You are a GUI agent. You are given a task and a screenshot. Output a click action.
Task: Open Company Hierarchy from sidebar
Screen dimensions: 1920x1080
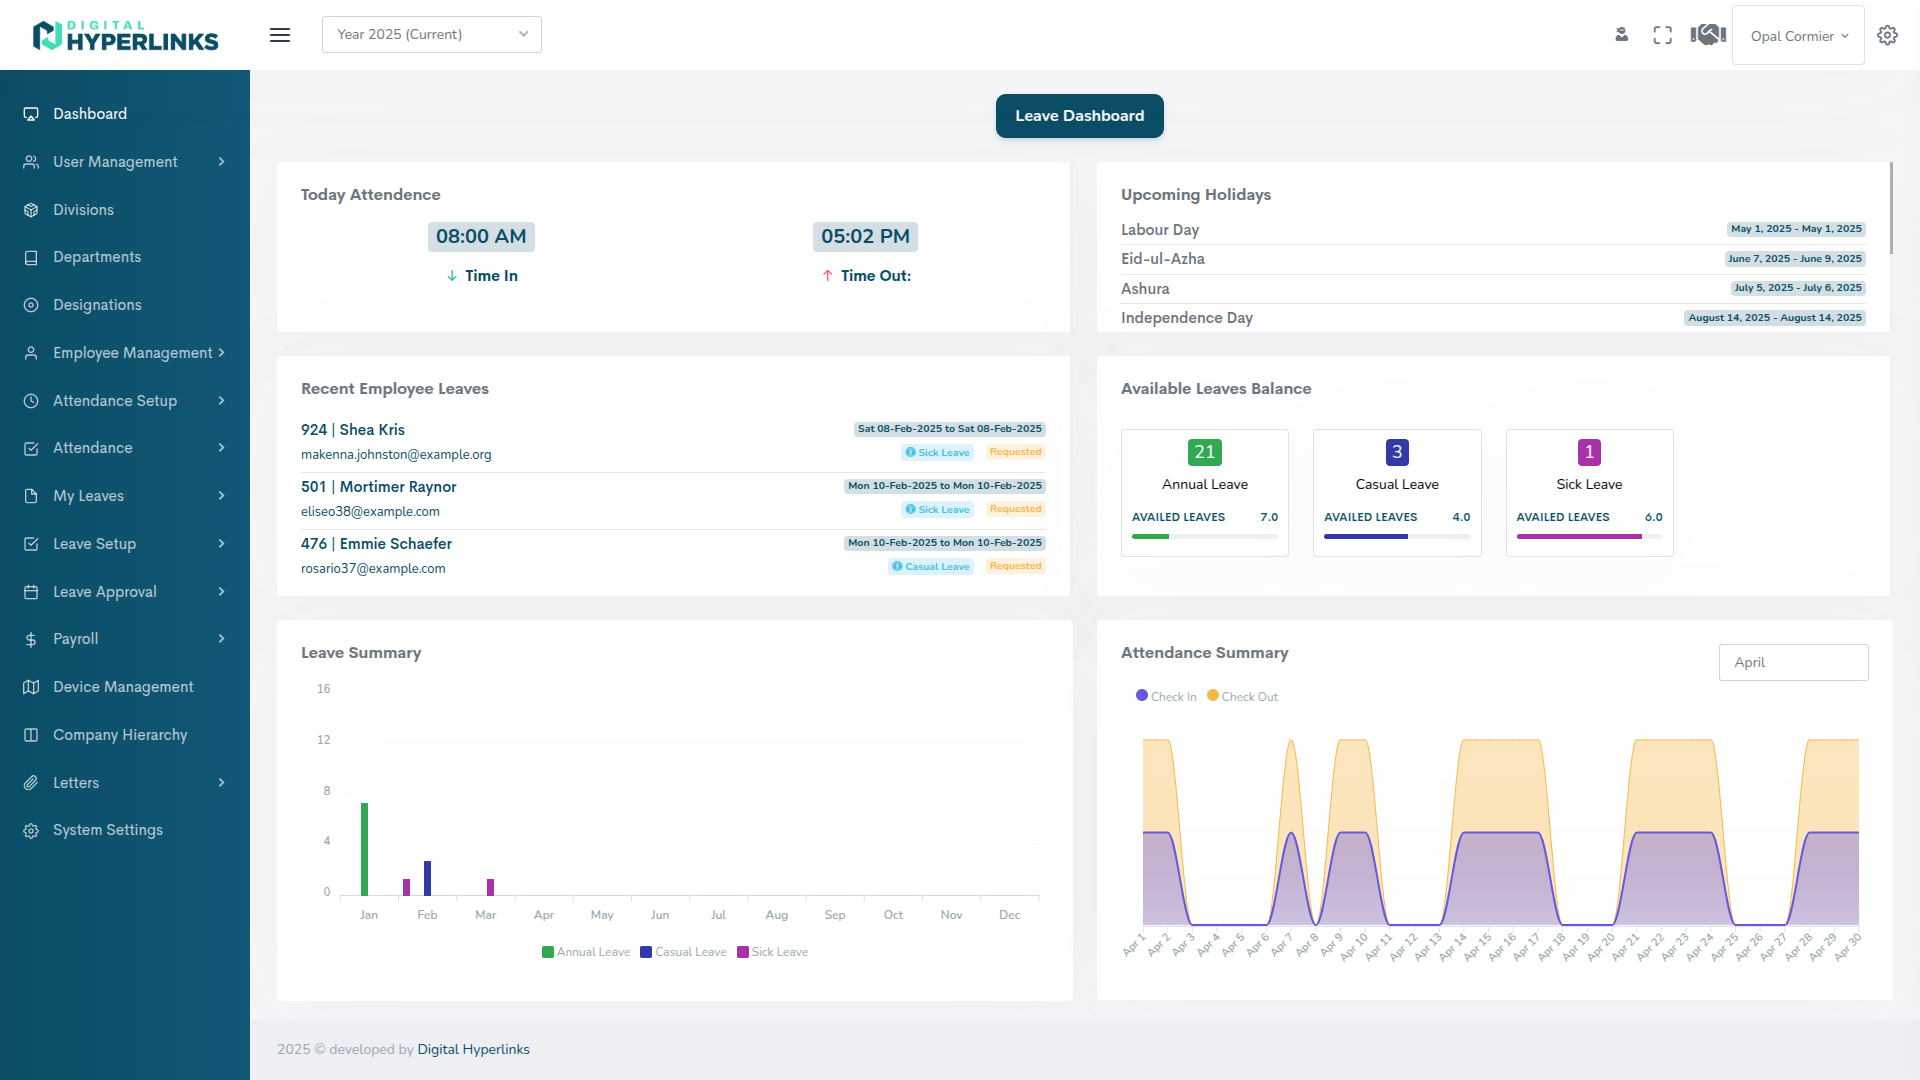click(120, 735)
